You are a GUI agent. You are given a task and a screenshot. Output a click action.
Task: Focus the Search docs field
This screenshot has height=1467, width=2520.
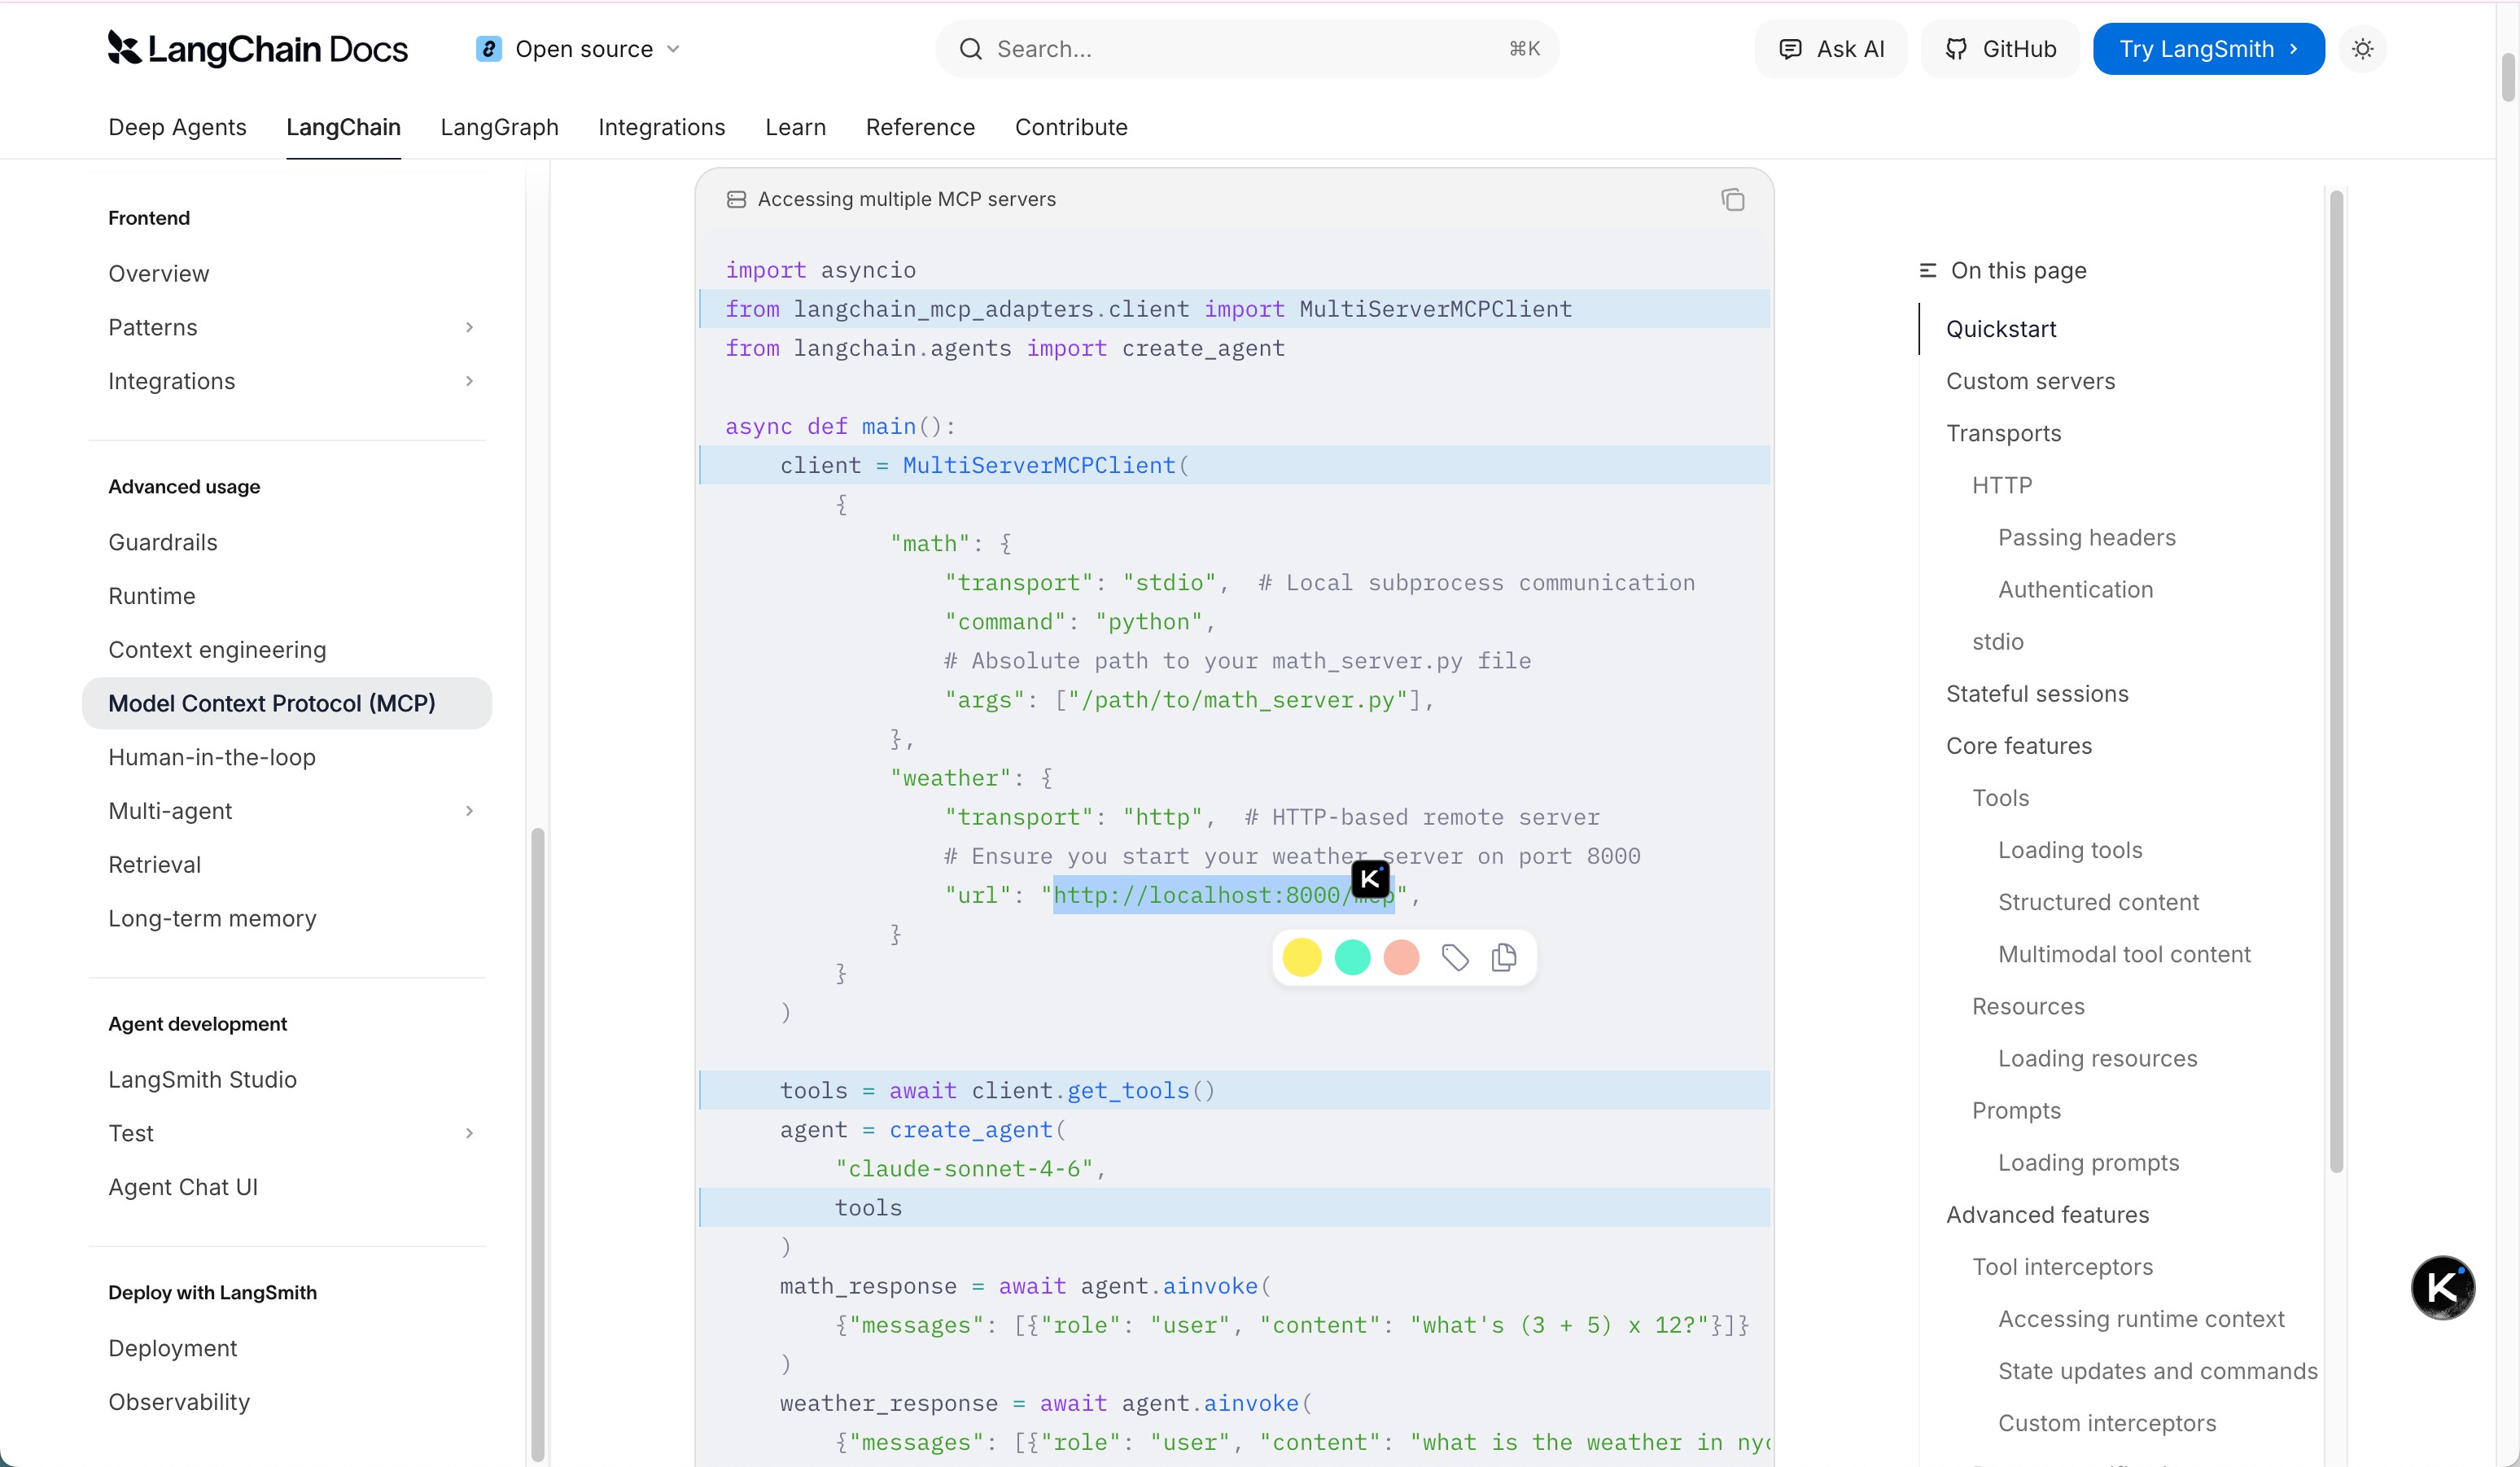(1247, 49)
